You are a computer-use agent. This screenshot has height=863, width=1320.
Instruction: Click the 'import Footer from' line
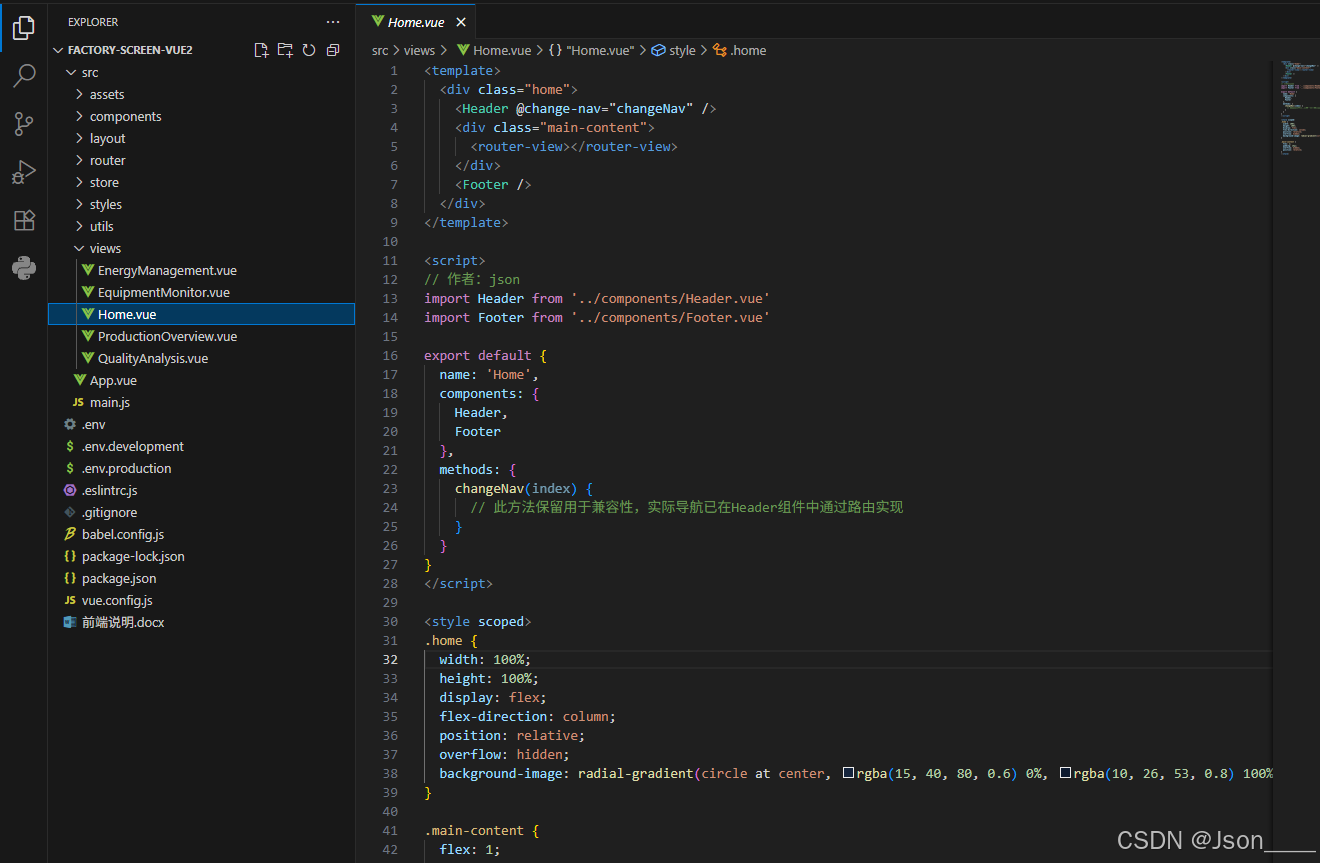[597, 317]
